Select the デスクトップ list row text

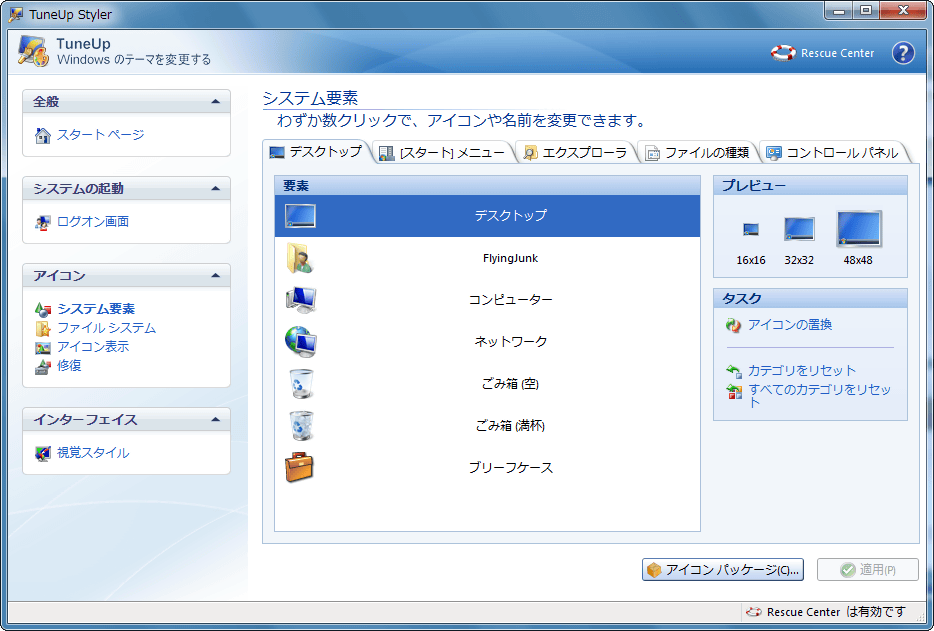pyautogui.click(x=510, y=216)
